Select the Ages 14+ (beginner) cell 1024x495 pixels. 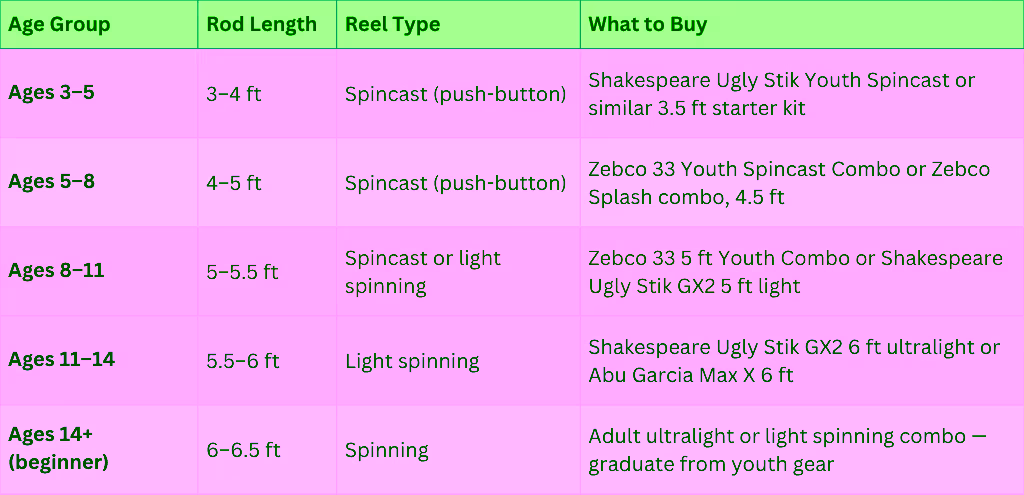coord(58,449)
